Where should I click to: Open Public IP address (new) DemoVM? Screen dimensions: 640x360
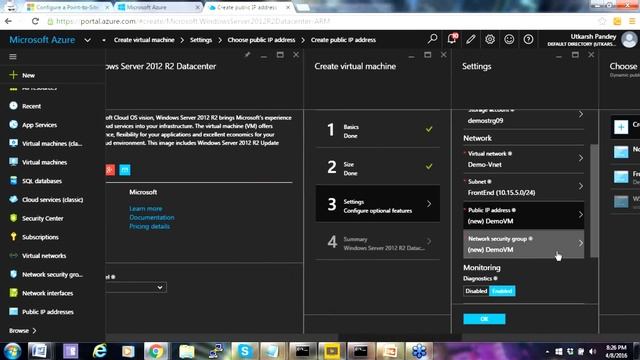point(524,215)
